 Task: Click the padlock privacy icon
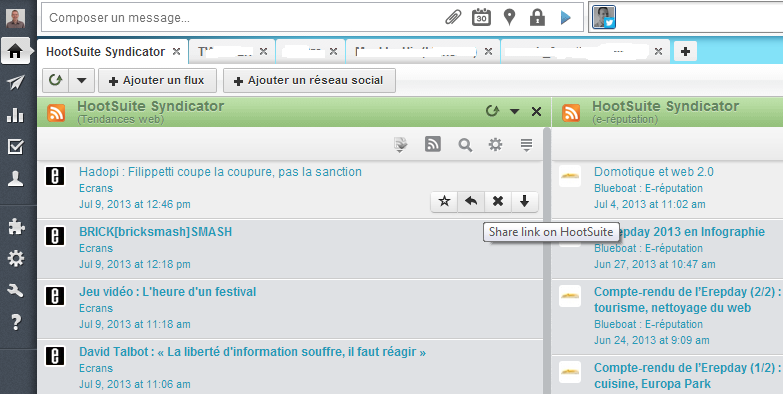coord(537,17)
